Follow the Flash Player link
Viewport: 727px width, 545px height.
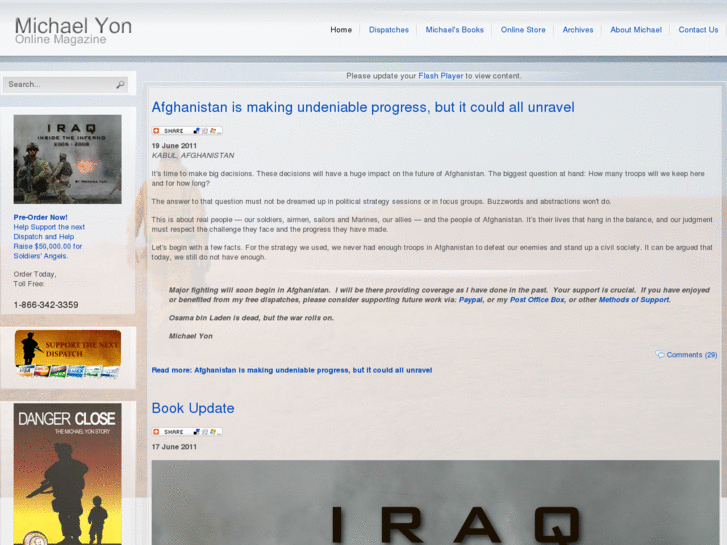(440, 76)
